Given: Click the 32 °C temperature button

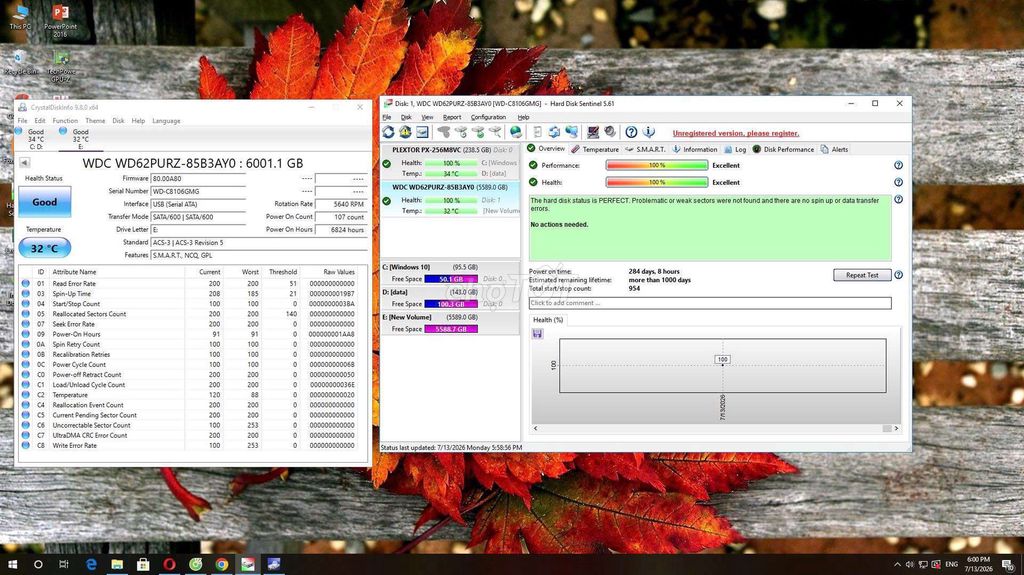Looking at the screenshot, I should coord(44,248).
